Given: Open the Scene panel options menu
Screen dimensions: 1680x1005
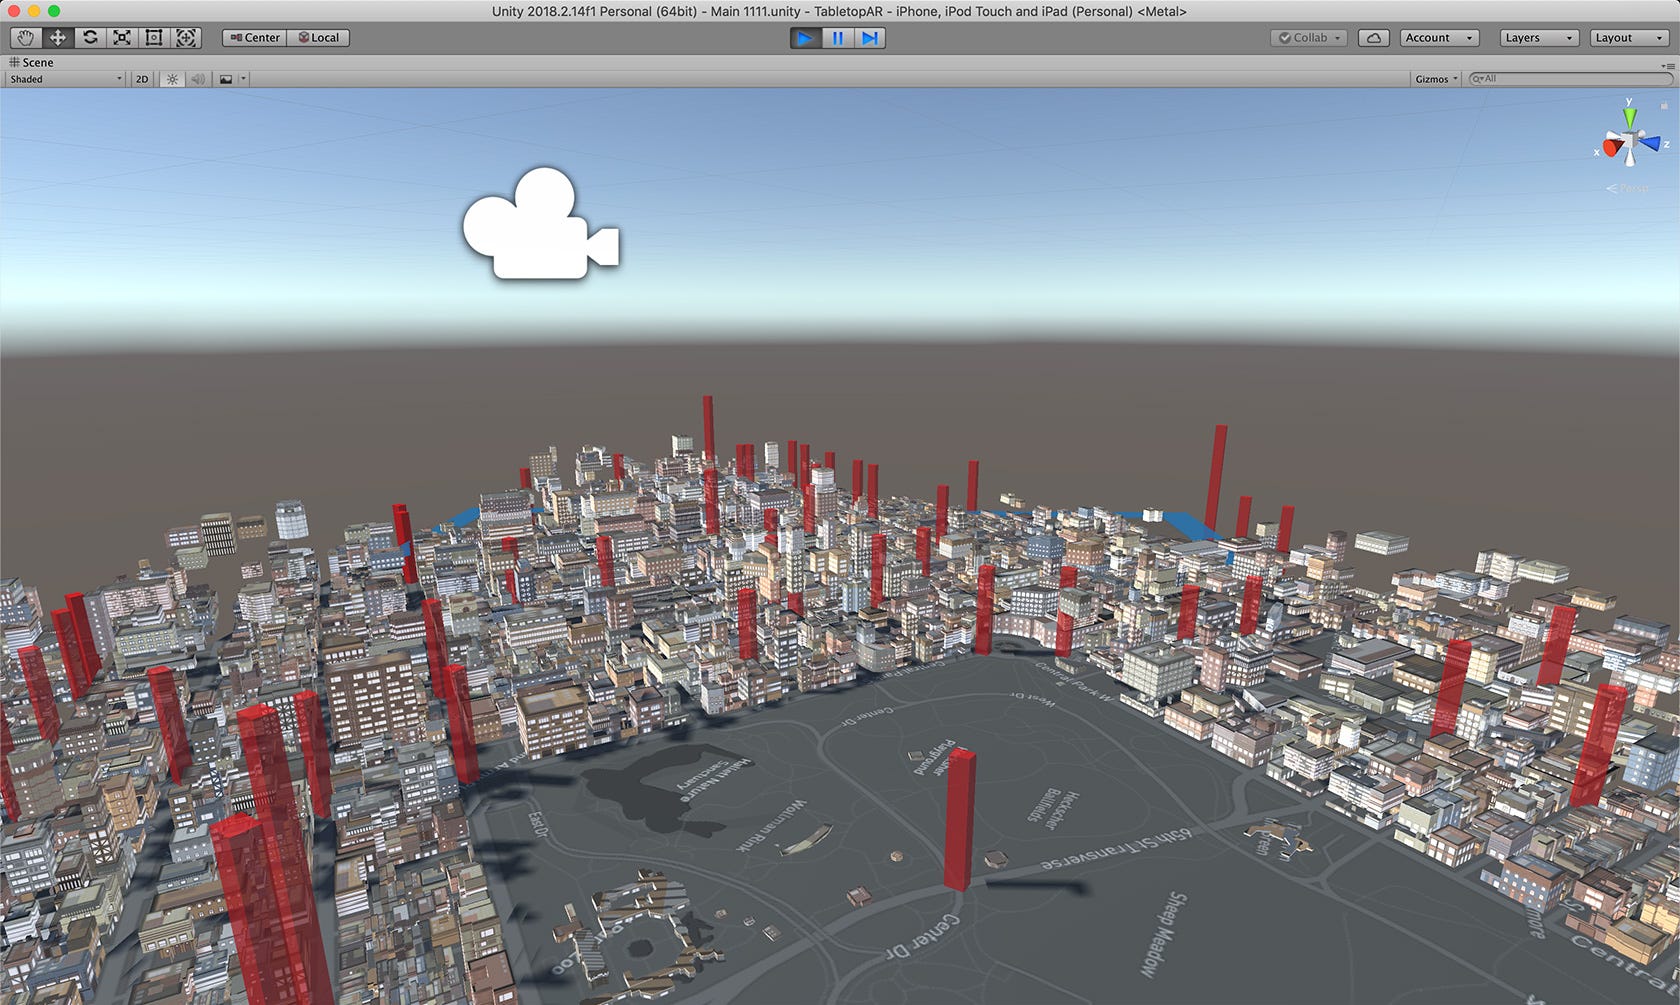Looking at the screenshot, I should (x=1668, y=66).
